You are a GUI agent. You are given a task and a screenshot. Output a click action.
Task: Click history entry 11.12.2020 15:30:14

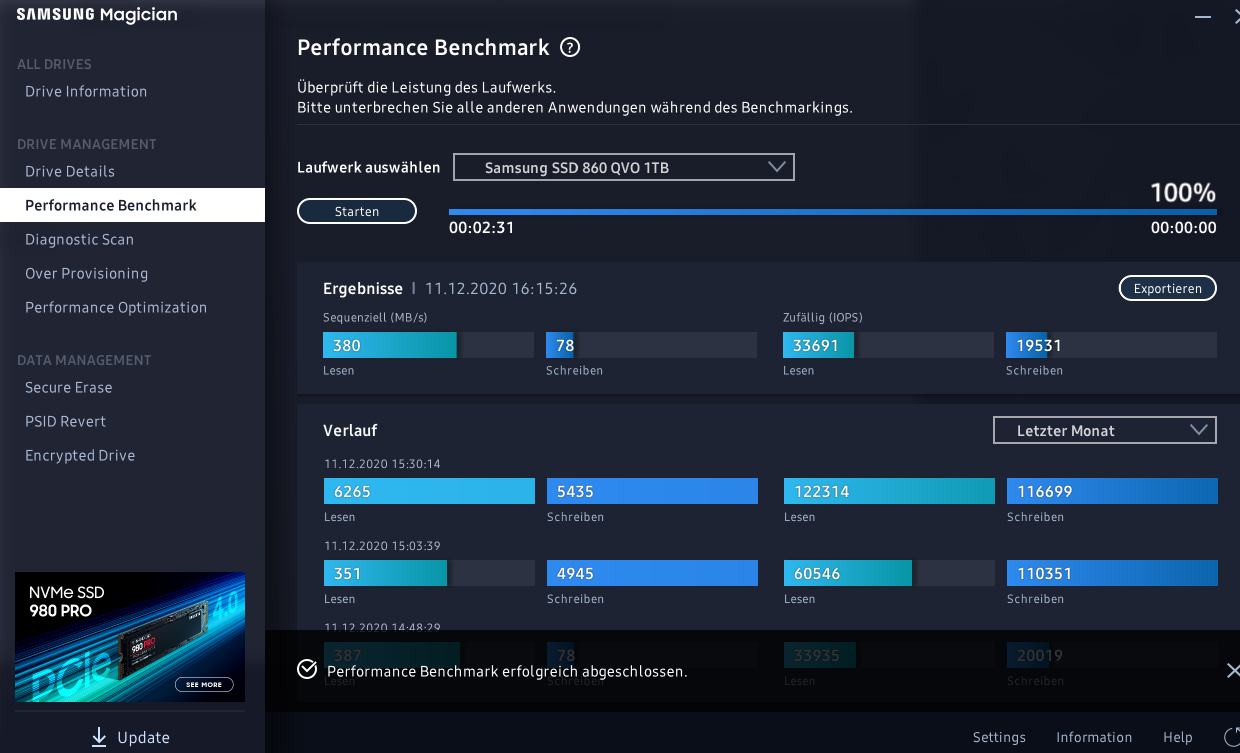(x=382, y=464)
